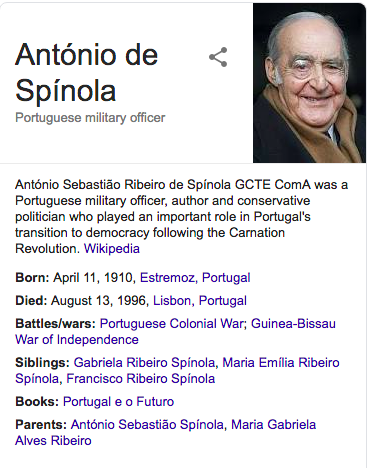371x468 pixels.
Task: Open sibling Francisco Ribeiro Spínola
Action: (x=140, y=379)
